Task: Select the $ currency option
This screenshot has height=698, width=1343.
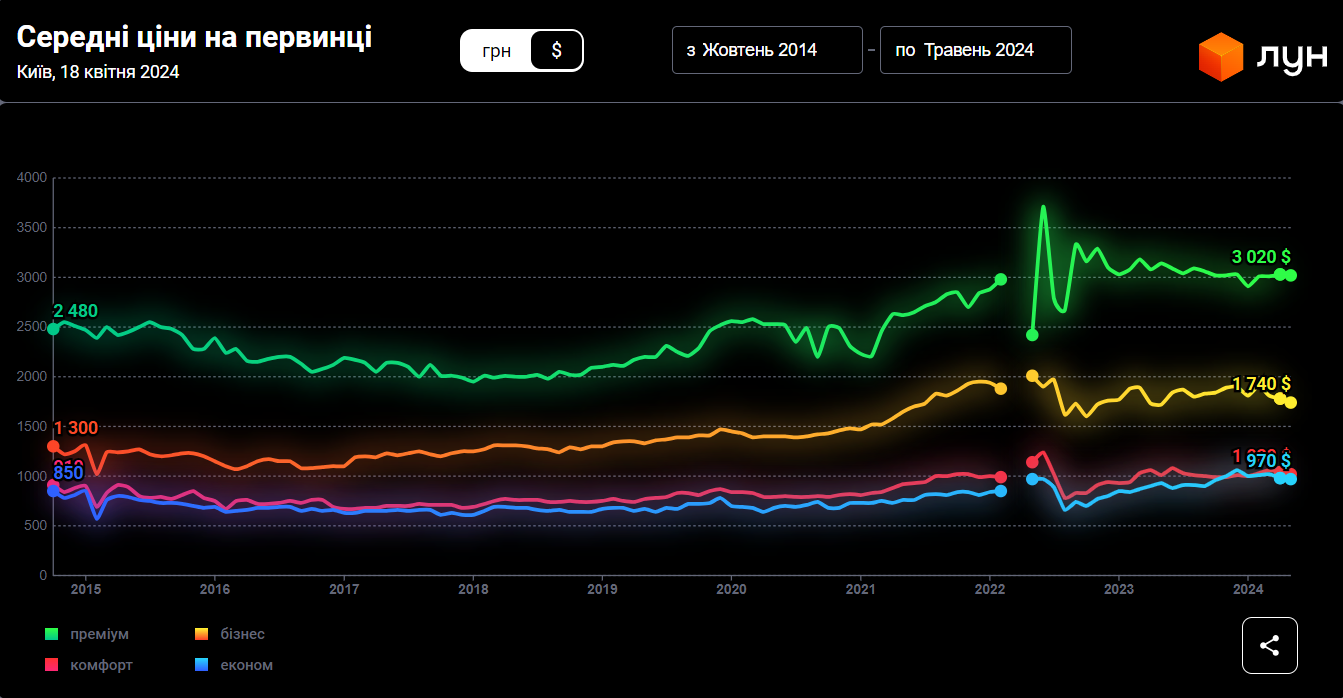Action: click(556, 50)
